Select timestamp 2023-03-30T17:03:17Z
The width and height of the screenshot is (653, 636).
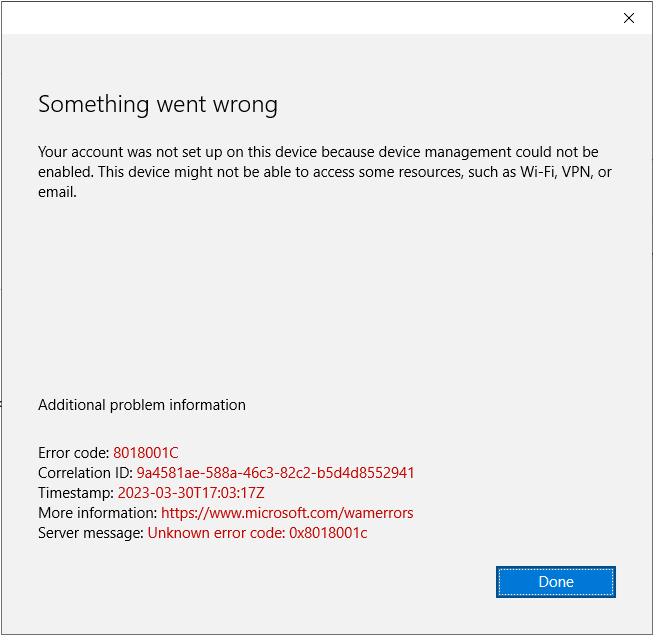coord(191,493)
